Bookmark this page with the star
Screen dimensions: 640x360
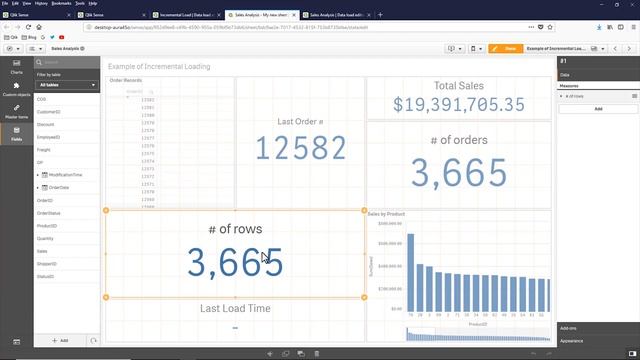coord(550,27)
